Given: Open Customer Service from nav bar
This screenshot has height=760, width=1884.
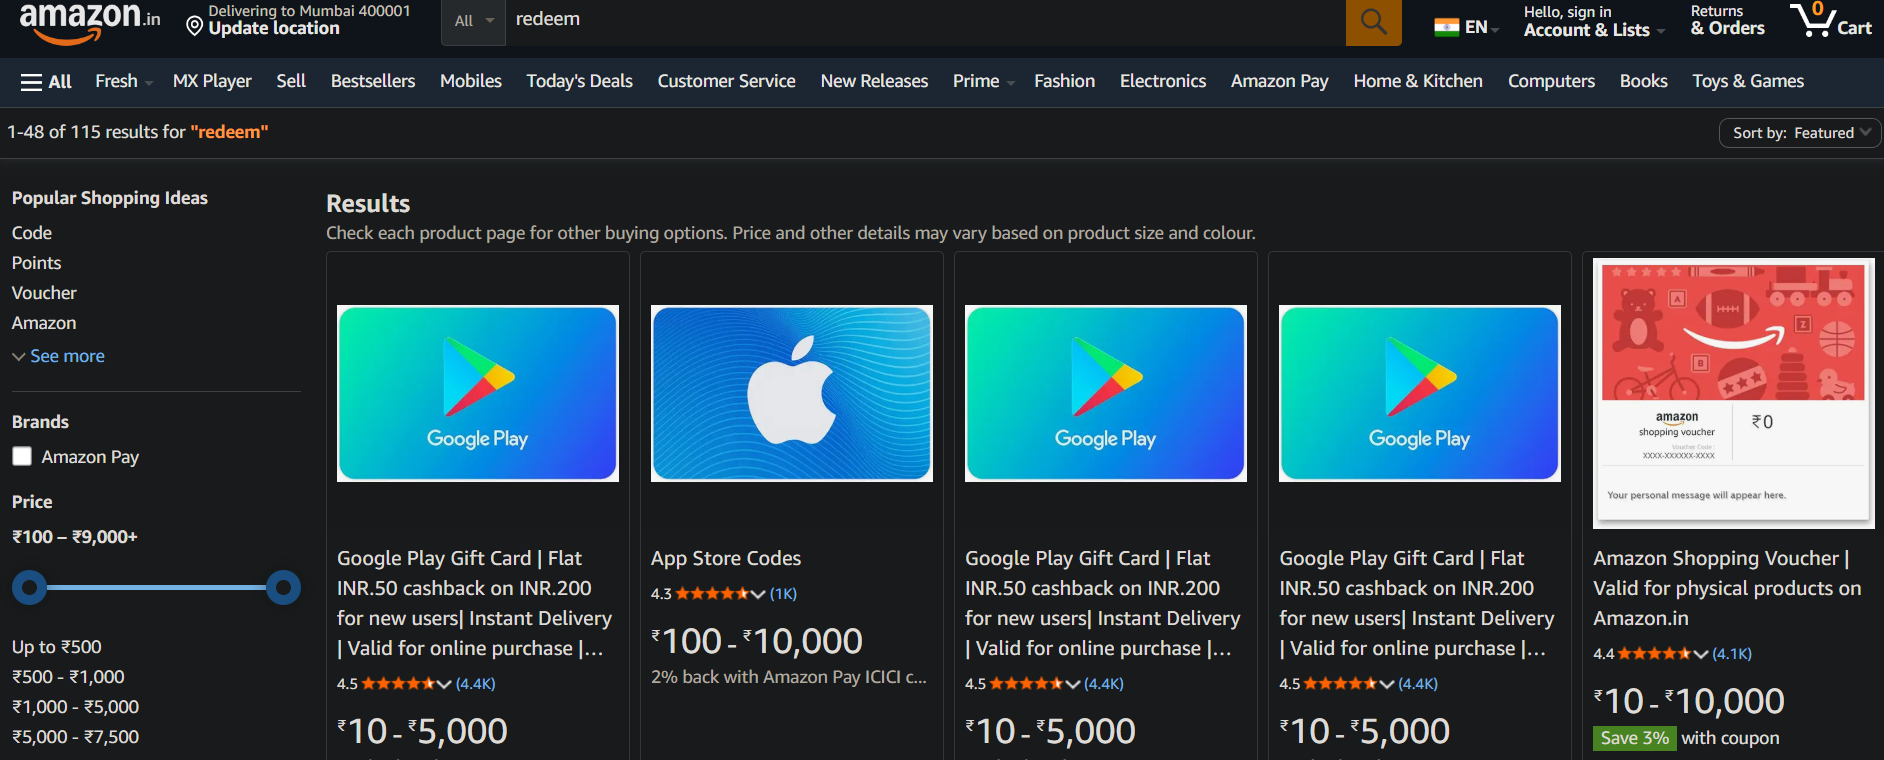Looking at the screenshot, I should point(726,82).
